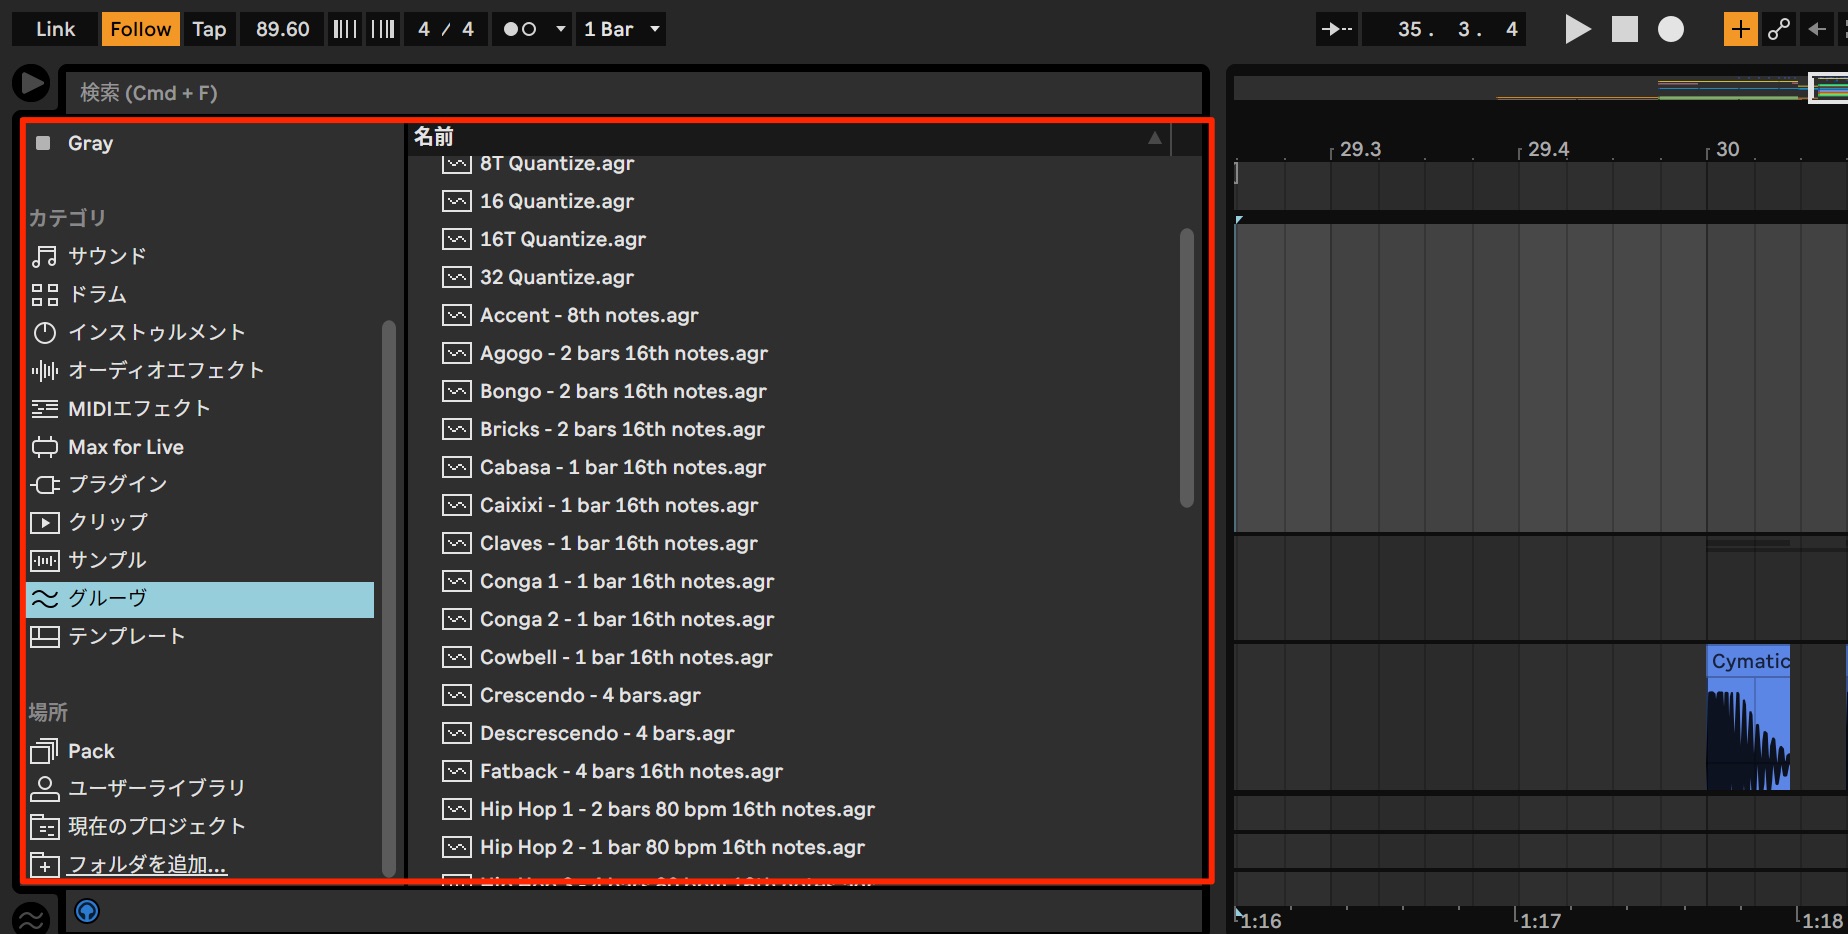Click the groove file list scrollbar

click(1187, 368)
